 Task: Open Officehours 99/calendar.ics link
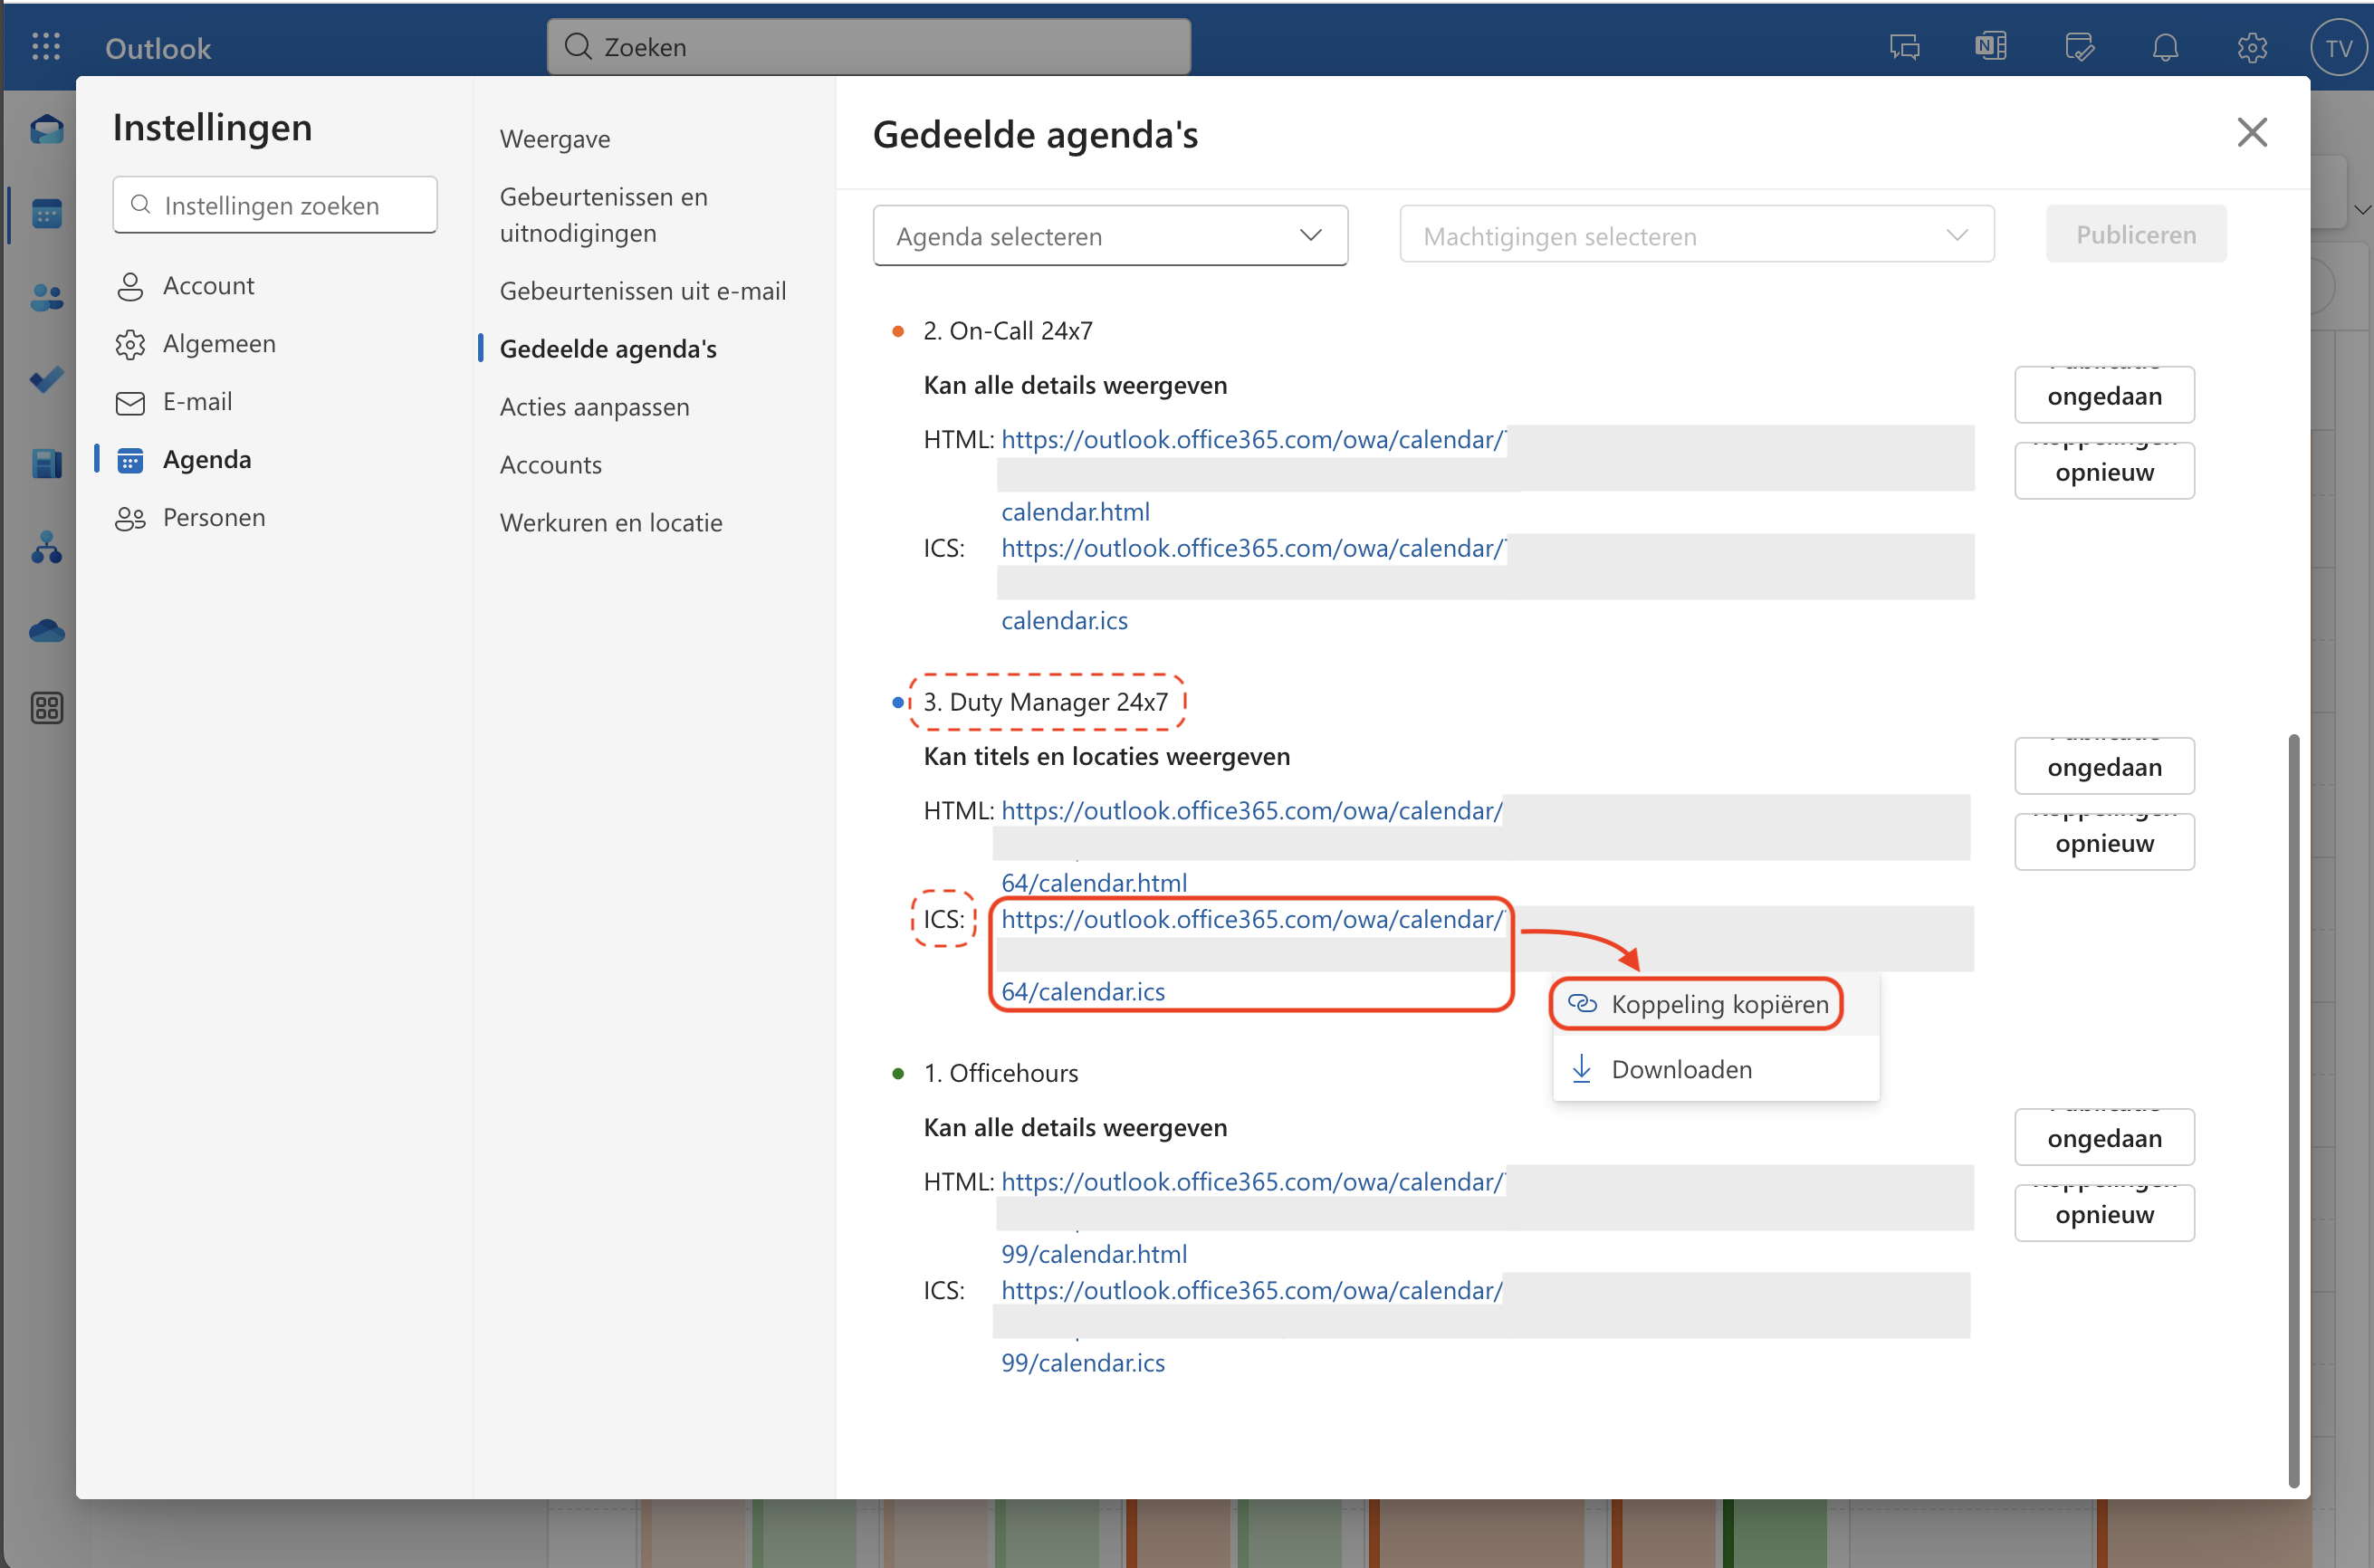pos(1083,1362)
